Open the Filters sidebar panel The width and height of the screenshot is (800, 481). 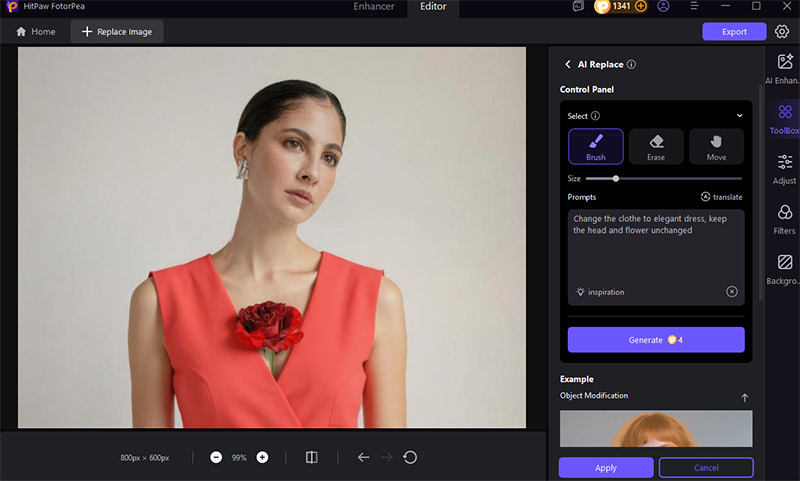pyautogui.click(x=785, y=218)
